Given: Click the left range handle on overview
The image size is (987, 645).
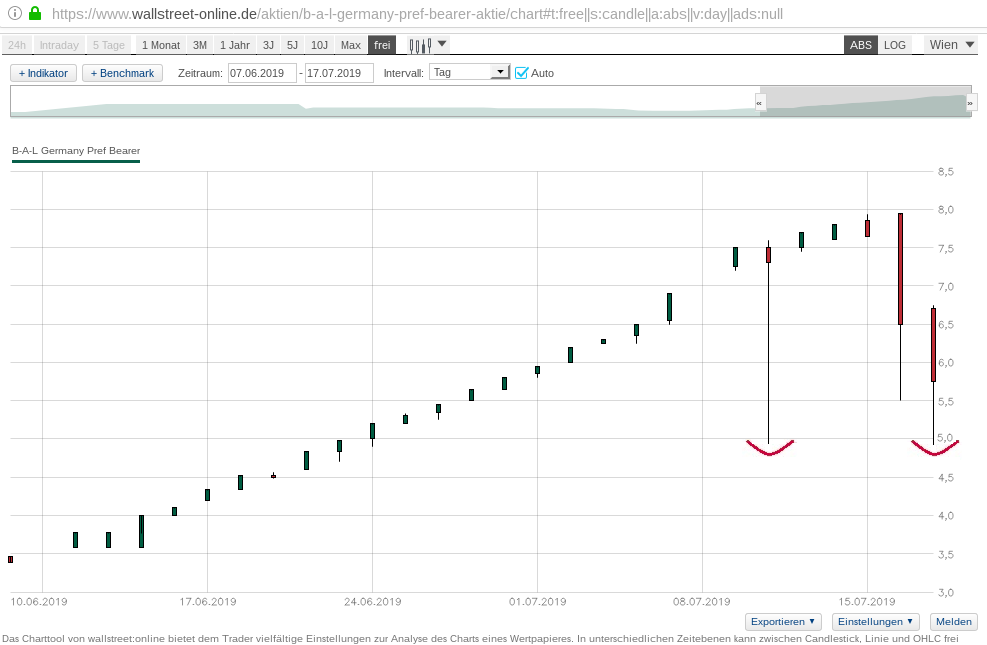Looking at the screenshot, I should (x=760, y=102).
